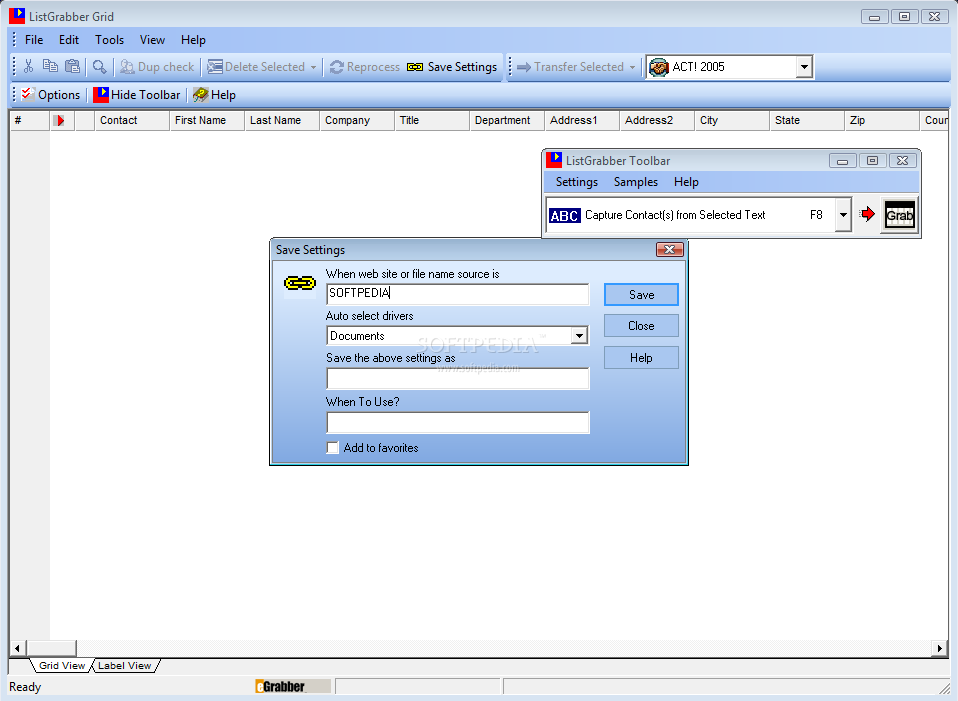The width and height of the screenshot is (958, 701).
Task: Click the Paste clipboard icon
Action: coord(72,67)
